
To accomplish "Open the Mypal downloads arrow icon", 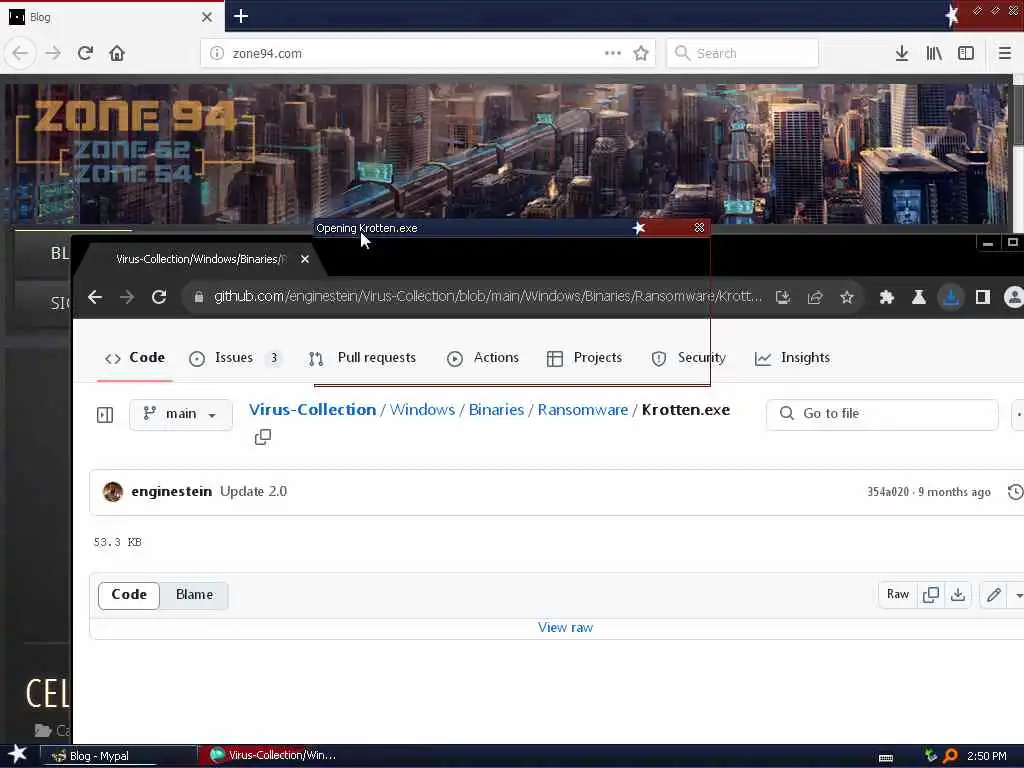I will point(902,53).
